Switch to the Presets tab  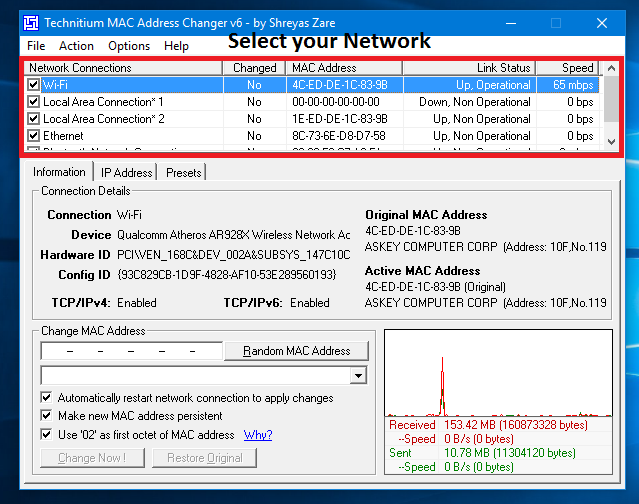183,173
